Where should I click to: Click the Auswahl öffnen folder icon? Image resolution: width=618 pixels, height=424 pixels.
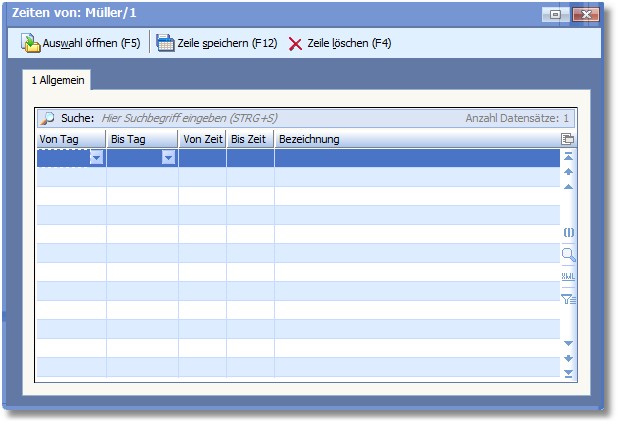[x=30, y=43]
